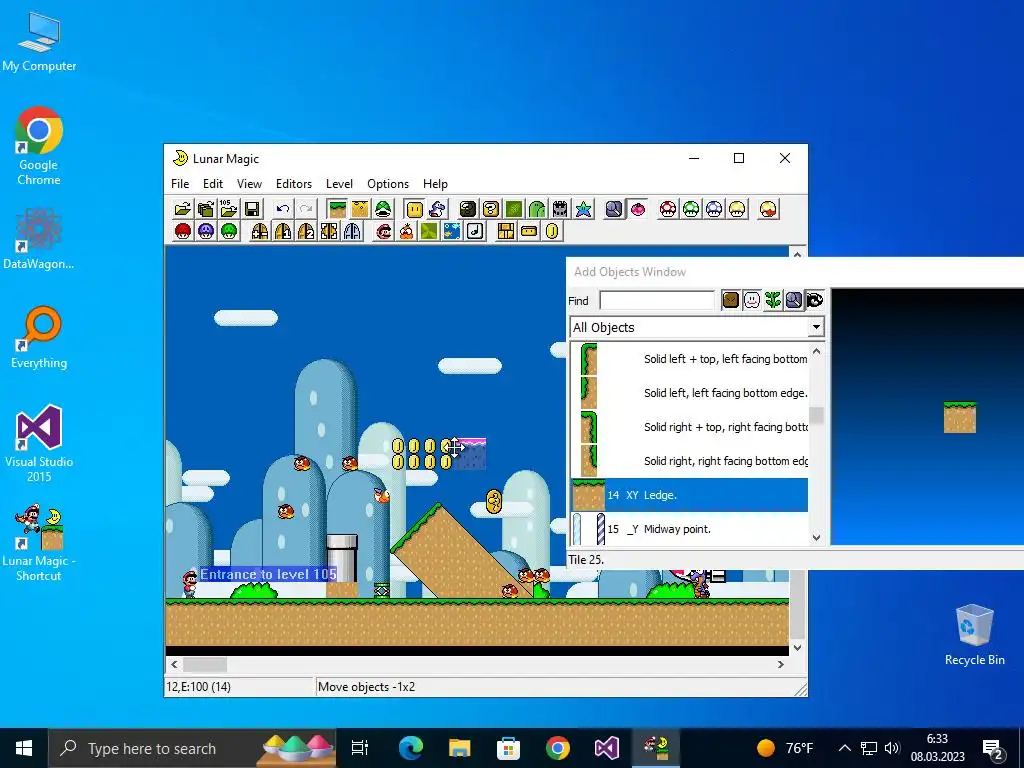This screenshot has width=1024, height=768.
Task: Click the object list scroll down arrow
Action: coord(816,537)
